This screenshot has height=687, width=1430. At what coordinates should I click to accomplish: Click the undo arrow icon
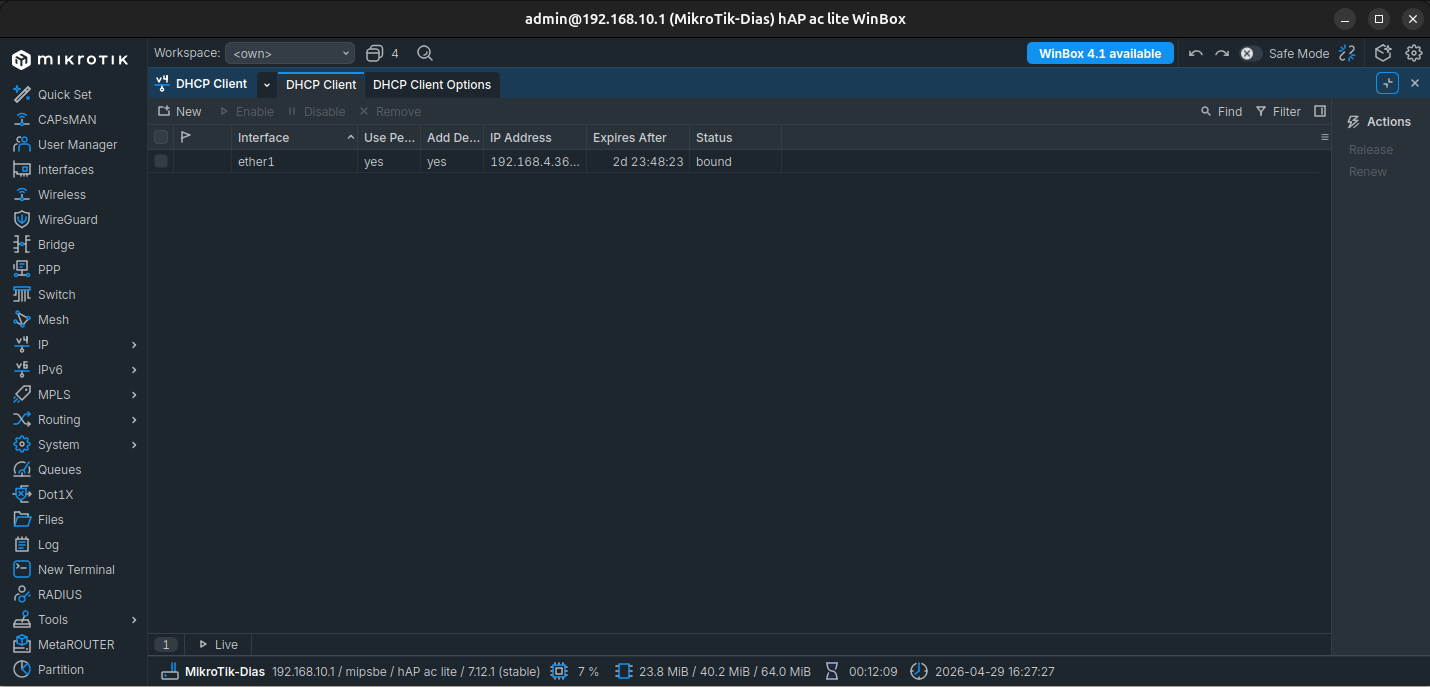click(1195, 53)
